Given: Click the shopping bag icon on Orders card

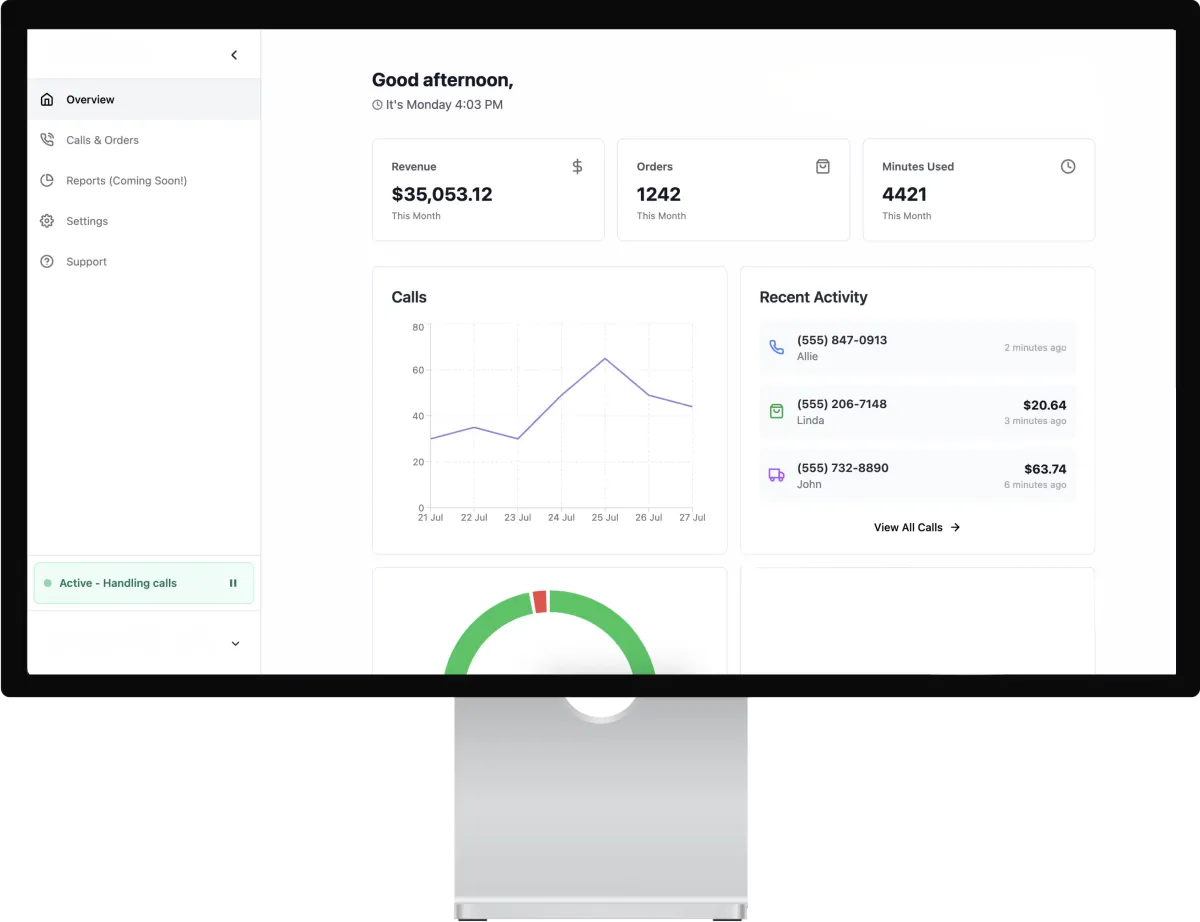Looking at the screenshot, I should 823,167.
